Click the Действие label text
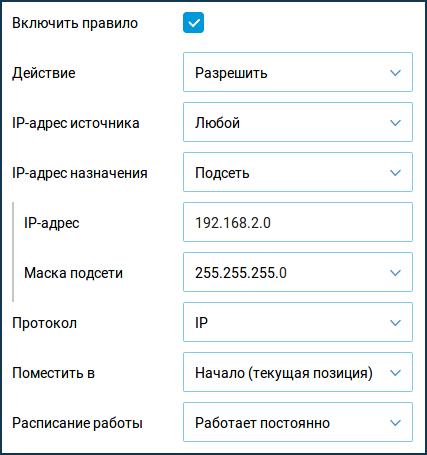427x455 pixels. point(44,73)
